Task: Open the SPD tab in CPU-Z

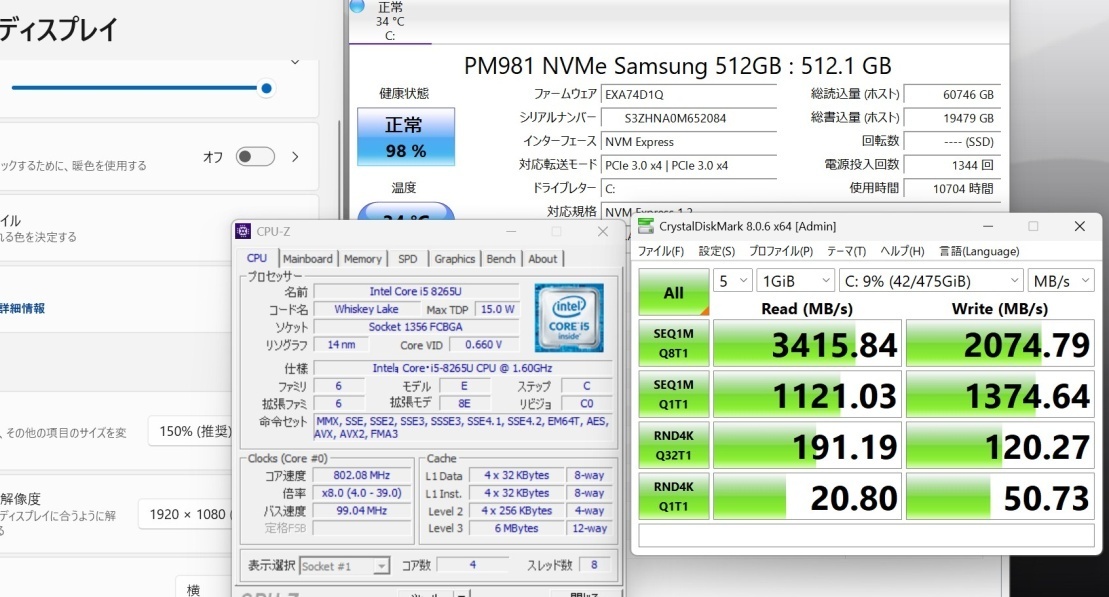Action: (407, 259)
